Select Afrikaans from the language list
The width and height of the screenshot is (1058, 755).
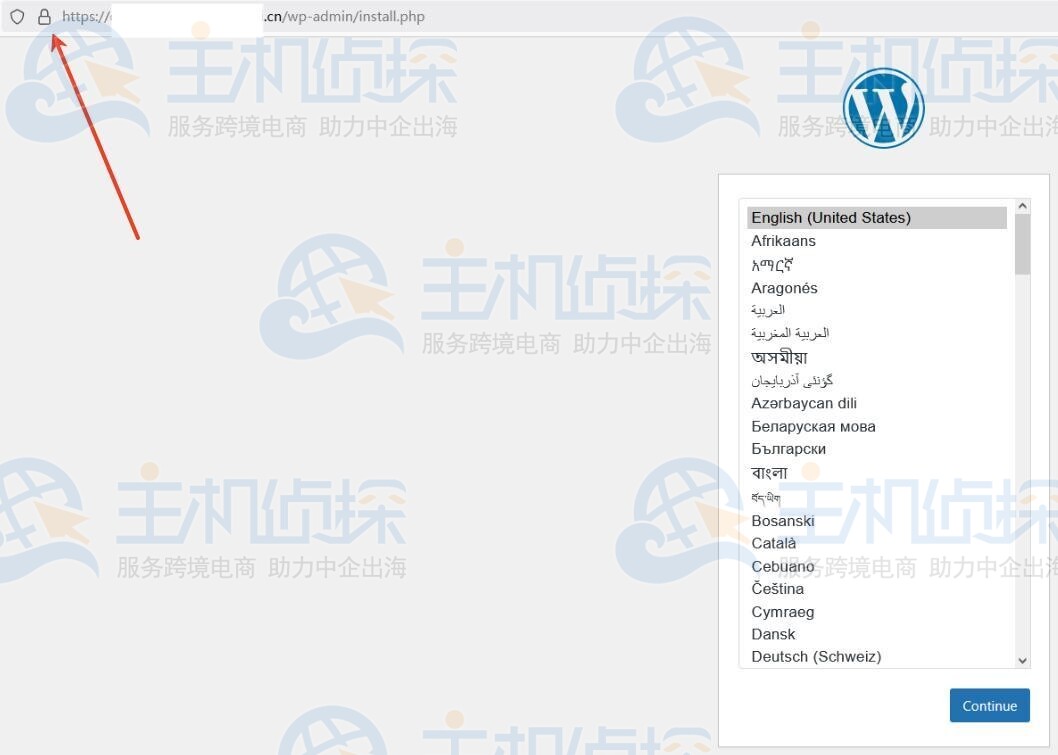coord(783,240)
